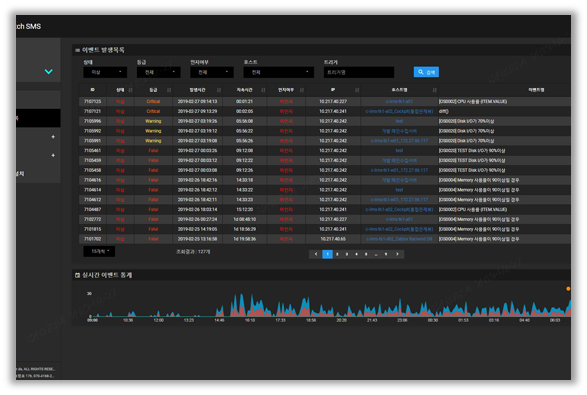The width and height of the screenshot is (587, 395).
Task: Click the blue 검색 search button
Action: [426, 72]
